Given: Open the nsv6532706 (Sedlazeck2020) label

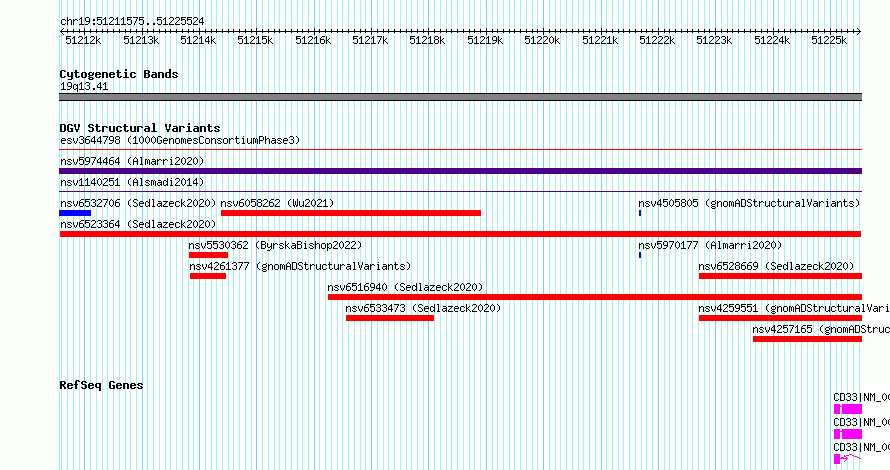Looking at the screenshot, I should tap(138, 203).
